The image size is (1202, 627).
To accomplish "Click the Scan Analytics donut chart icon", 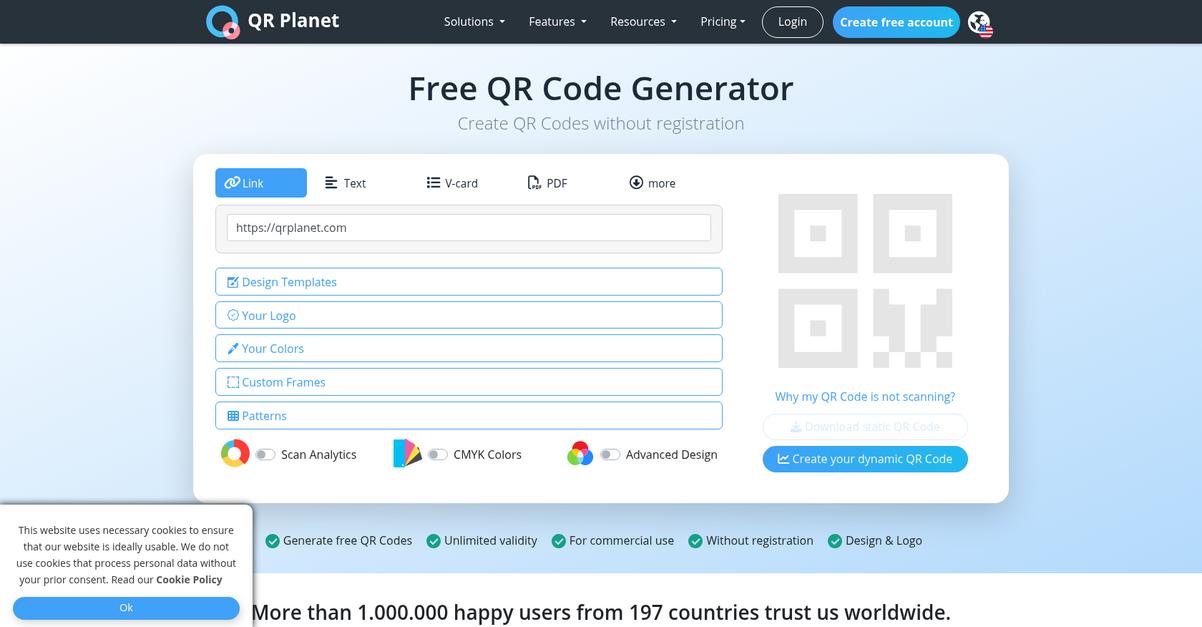I will click(235, 453).
